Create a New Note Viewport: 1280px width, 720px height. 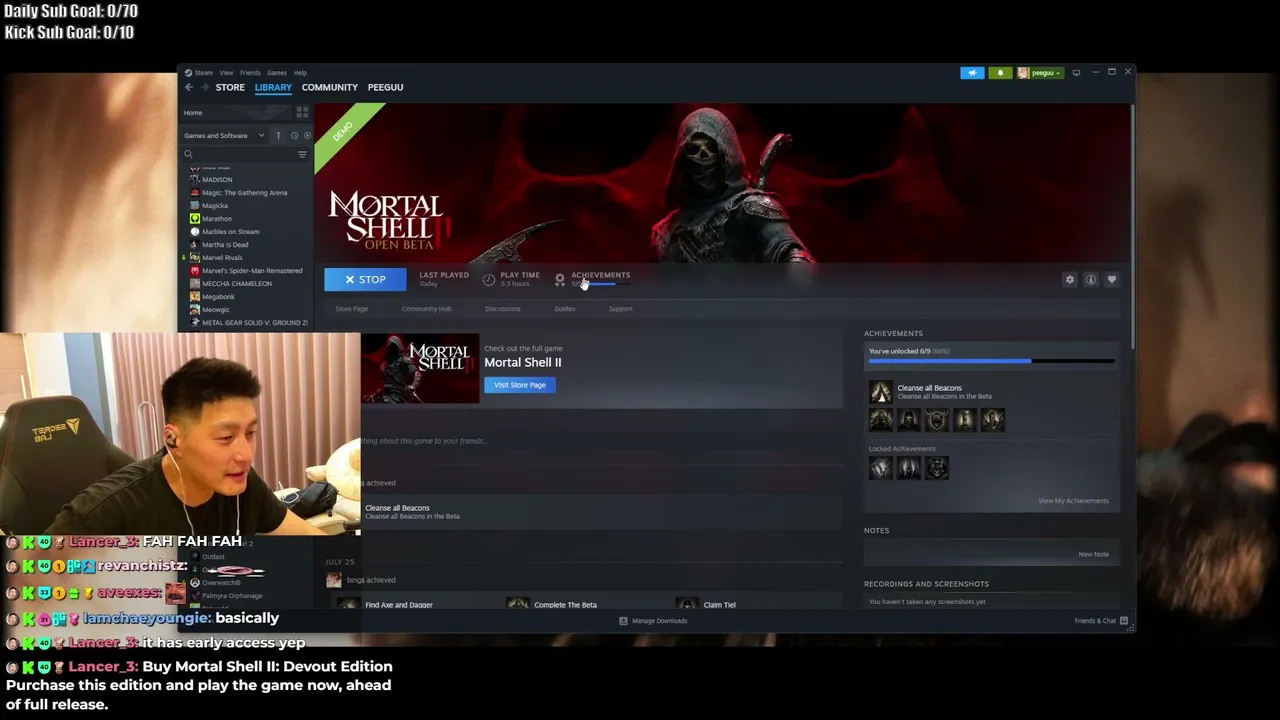pyautogui.click(x=1093, y=554)
